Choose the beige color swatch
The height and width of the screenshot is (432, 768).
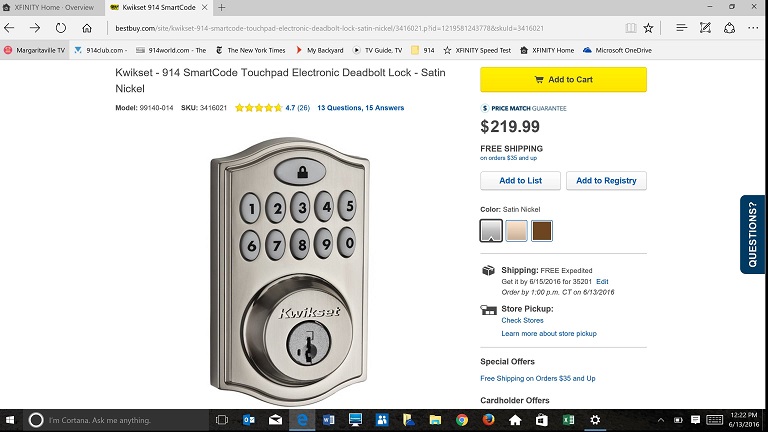(516, 231)
